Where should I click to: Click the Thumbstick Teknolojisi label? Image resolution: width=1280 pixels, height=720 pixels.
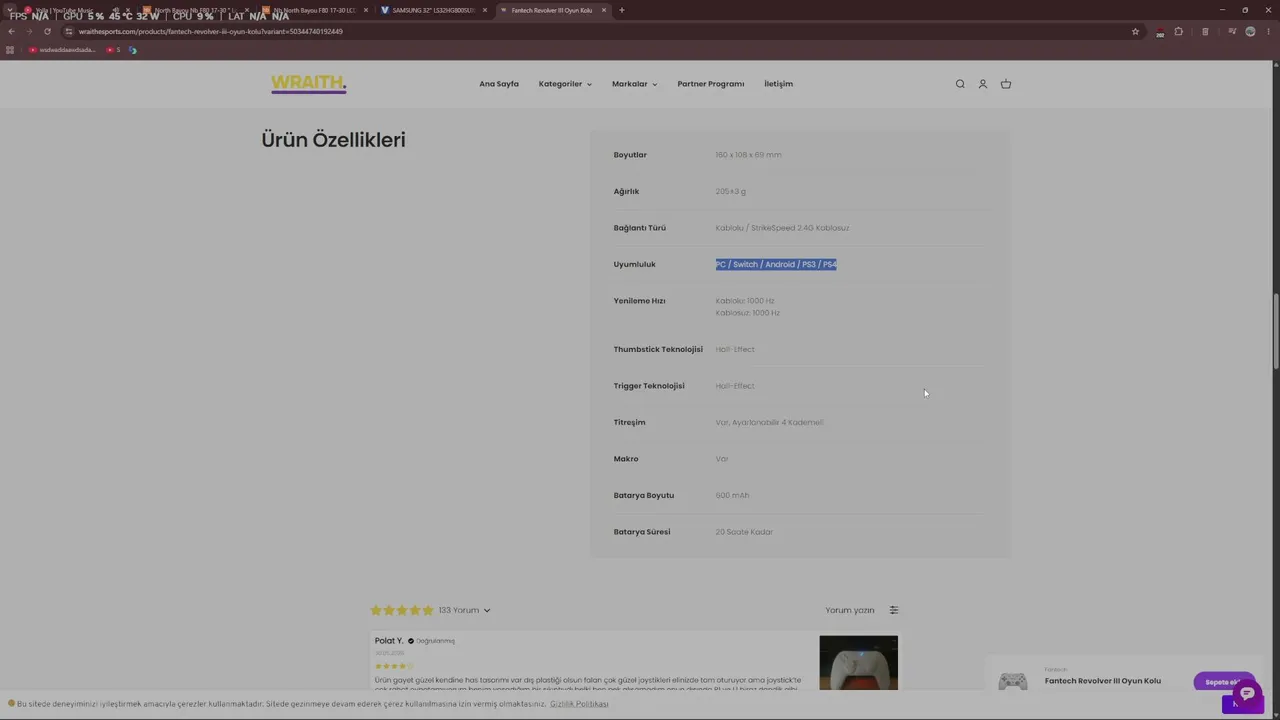pos(658,349)
